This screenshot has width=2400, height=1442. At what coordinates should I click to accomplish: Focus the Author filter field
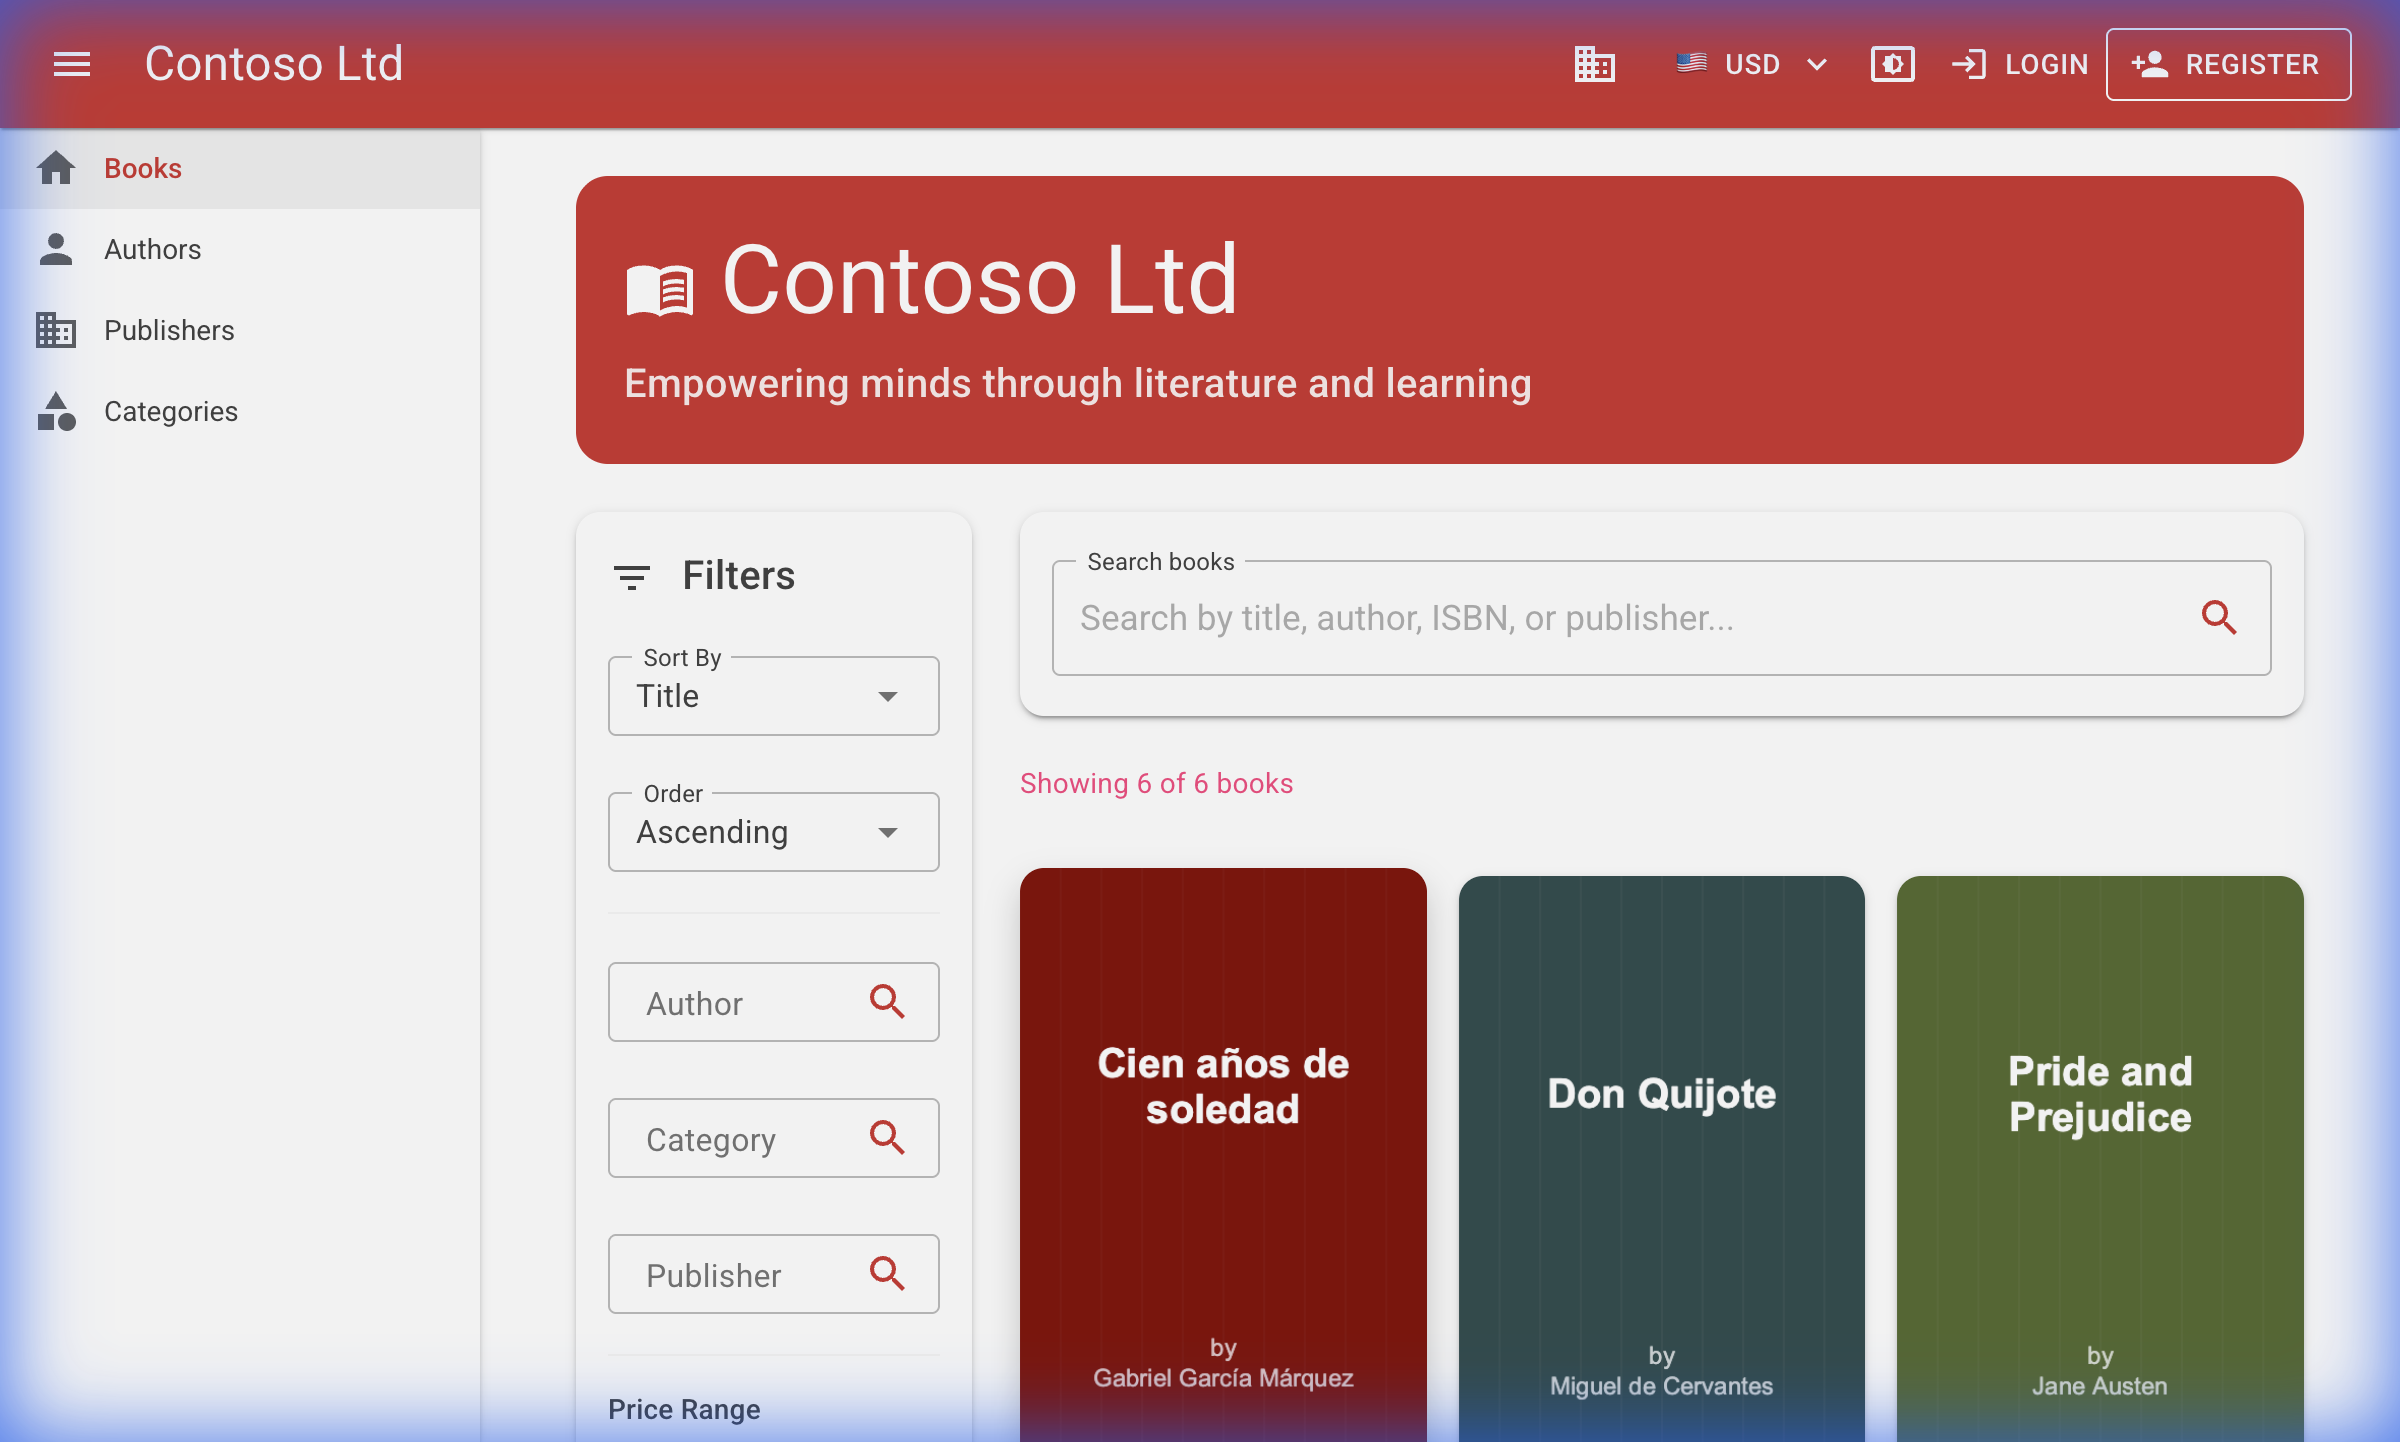tap(773, 1002)
